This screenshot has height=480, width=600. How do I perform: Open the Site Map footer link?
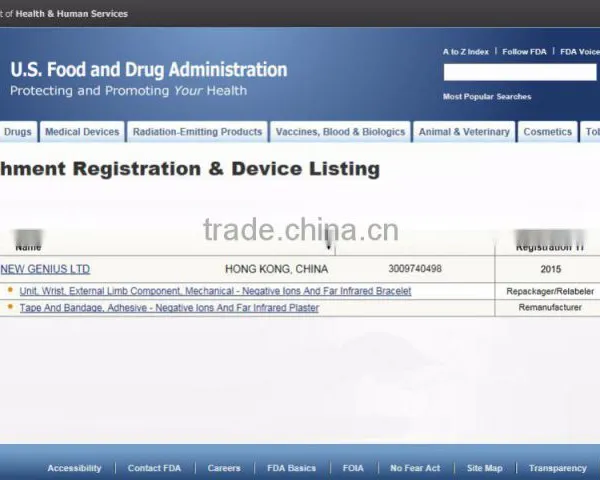[x=484, y=468]
